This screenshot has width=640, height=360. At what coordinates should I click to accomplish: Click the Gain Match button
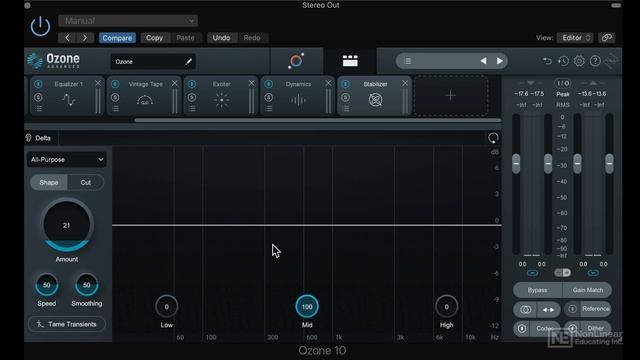pos(588,290)
